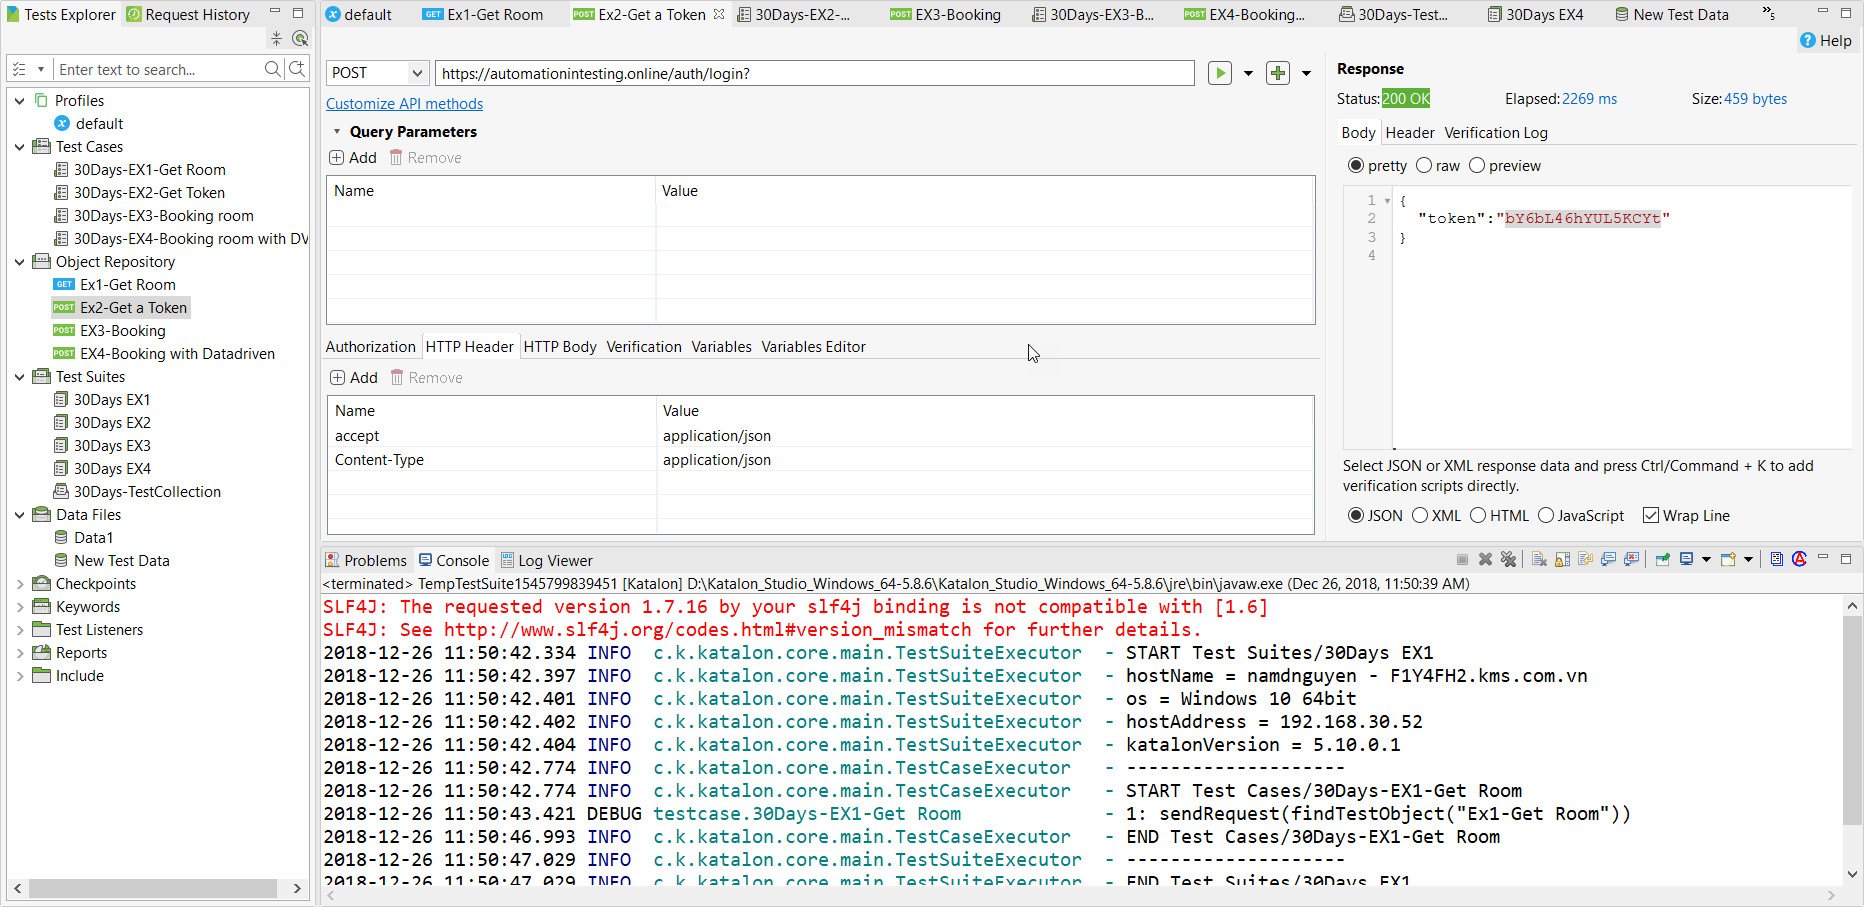Open the POST HTTP method dropdown
Image resolution: width=1864 pixels, height=907 pixels.
click(377, 73)
